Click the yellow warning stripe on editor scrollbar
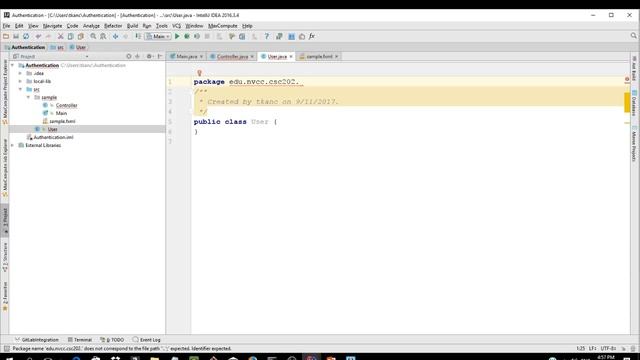Screen dimensions: 640x360 point(627,102)
